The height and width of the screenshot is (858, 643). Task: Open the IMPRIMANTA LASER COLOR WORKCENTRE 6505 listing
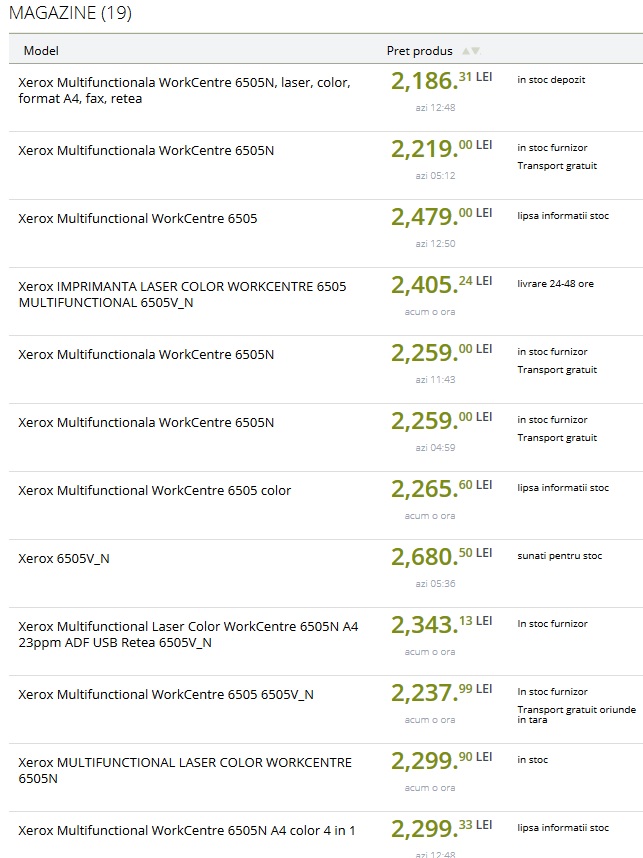point(182,294)
